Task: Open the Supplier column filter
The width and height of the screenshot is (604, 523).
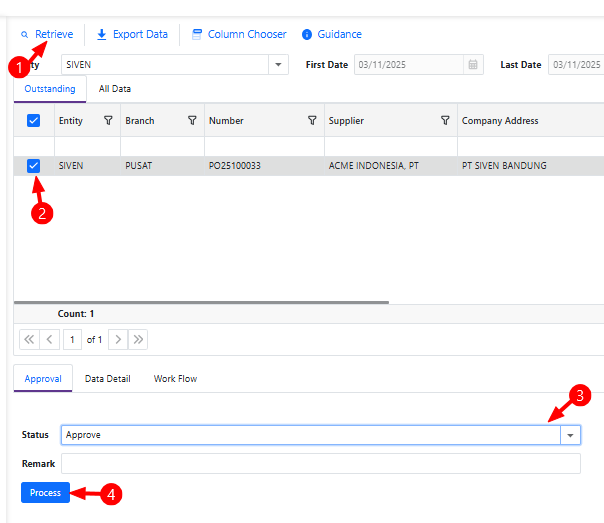Action: tap(445, 121)
